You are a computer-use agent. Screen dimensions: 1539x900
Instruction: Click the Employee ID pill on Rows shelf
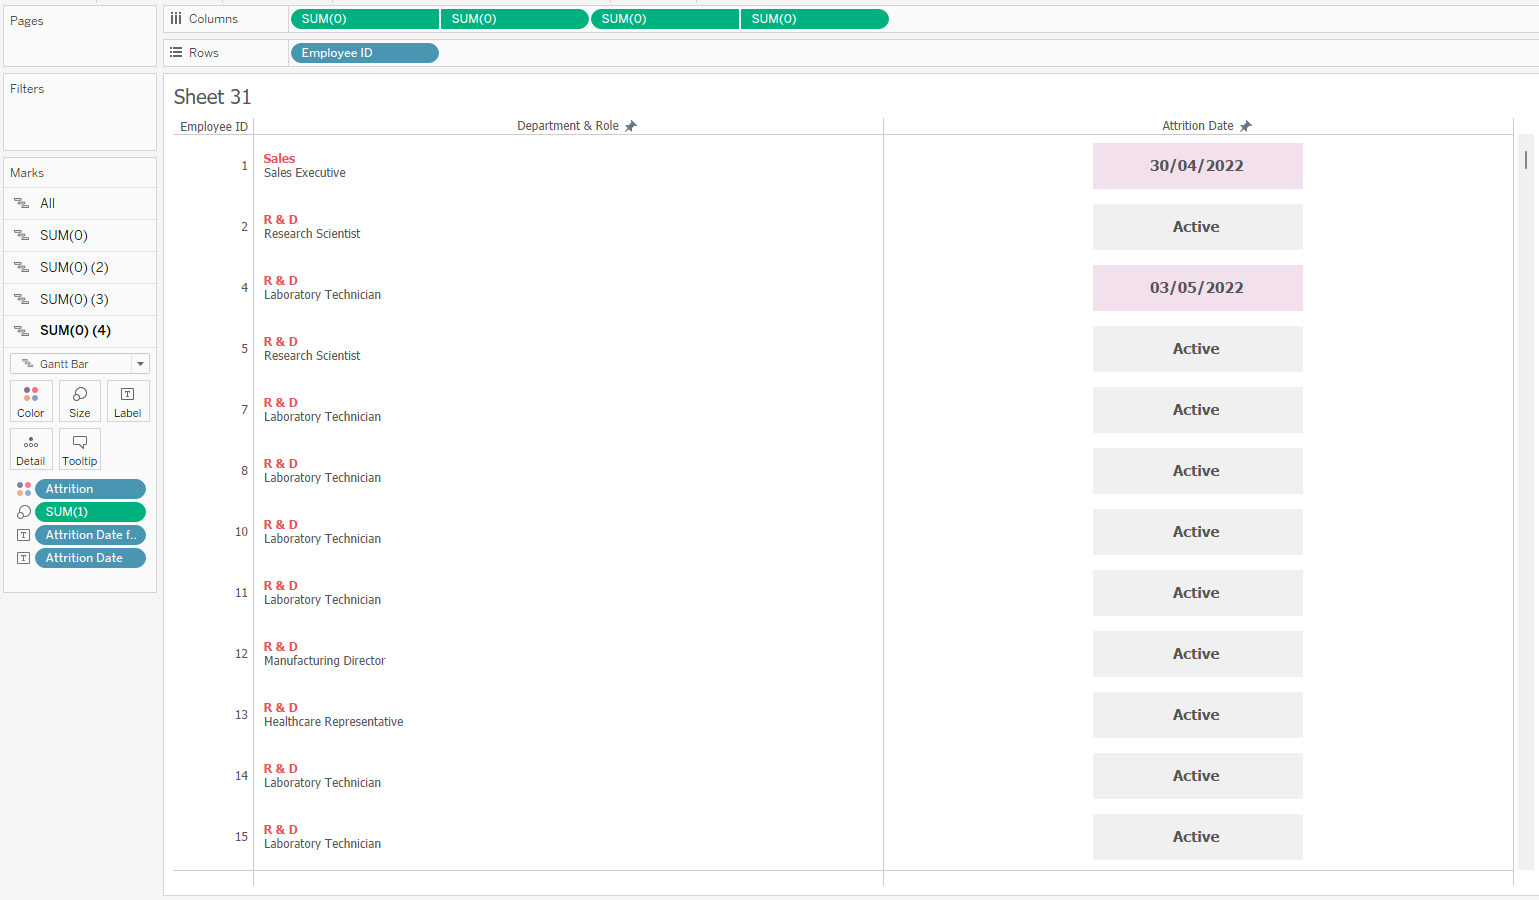[x=364, y=53]
